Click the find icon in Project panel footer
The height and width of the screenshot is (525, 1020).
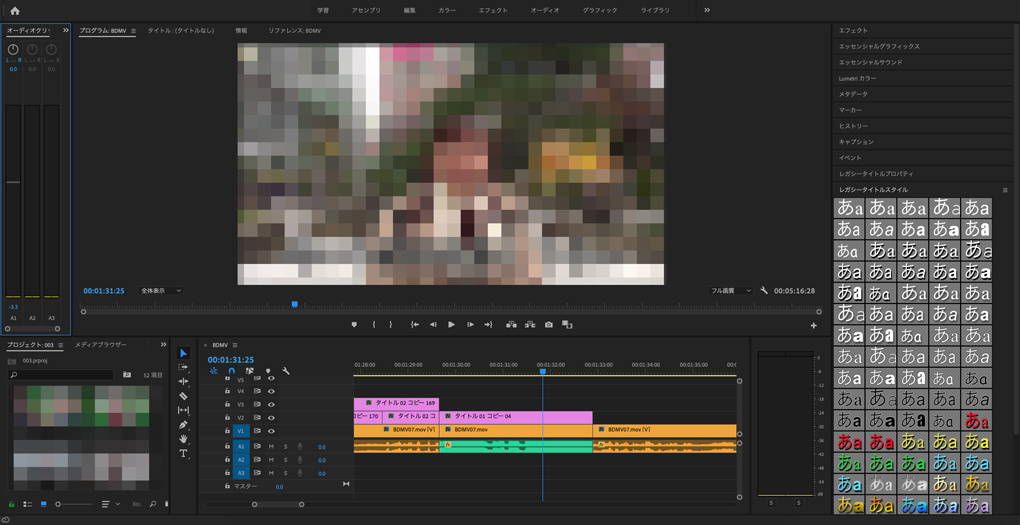point(153,504)
